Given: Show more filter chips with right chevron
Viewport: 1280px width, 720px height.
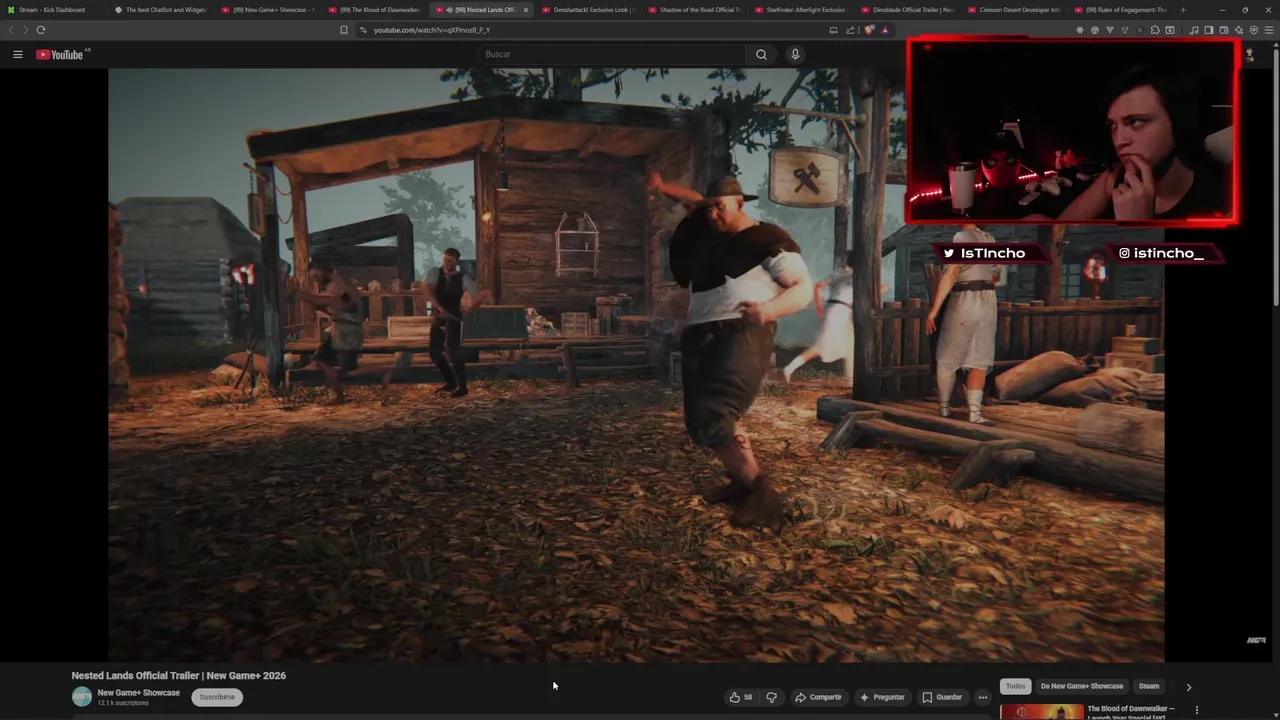Looking at the screenshot, I should [1189, 687].
